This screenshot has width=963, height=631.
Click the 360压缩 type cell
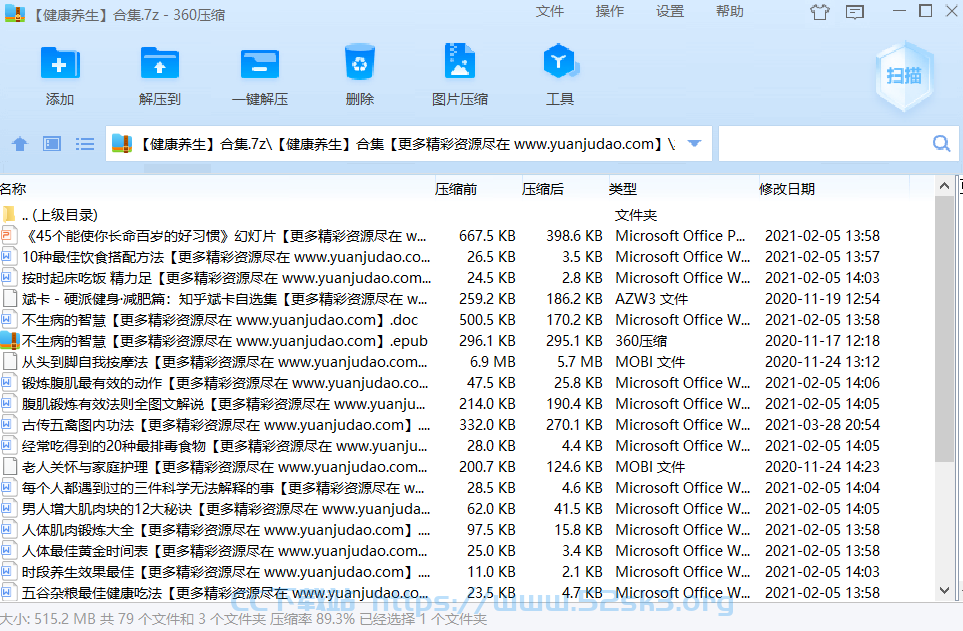pyautogui.click(x=641, y=341)
